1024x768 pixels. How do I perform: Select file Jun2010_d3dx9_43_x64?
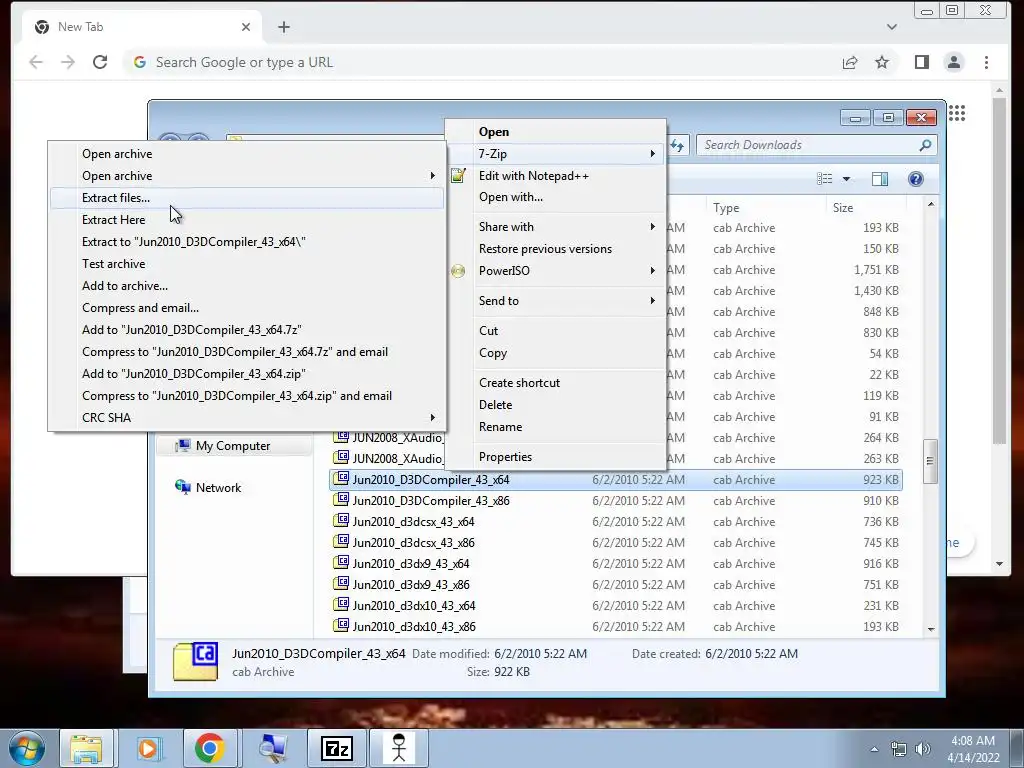616,564
